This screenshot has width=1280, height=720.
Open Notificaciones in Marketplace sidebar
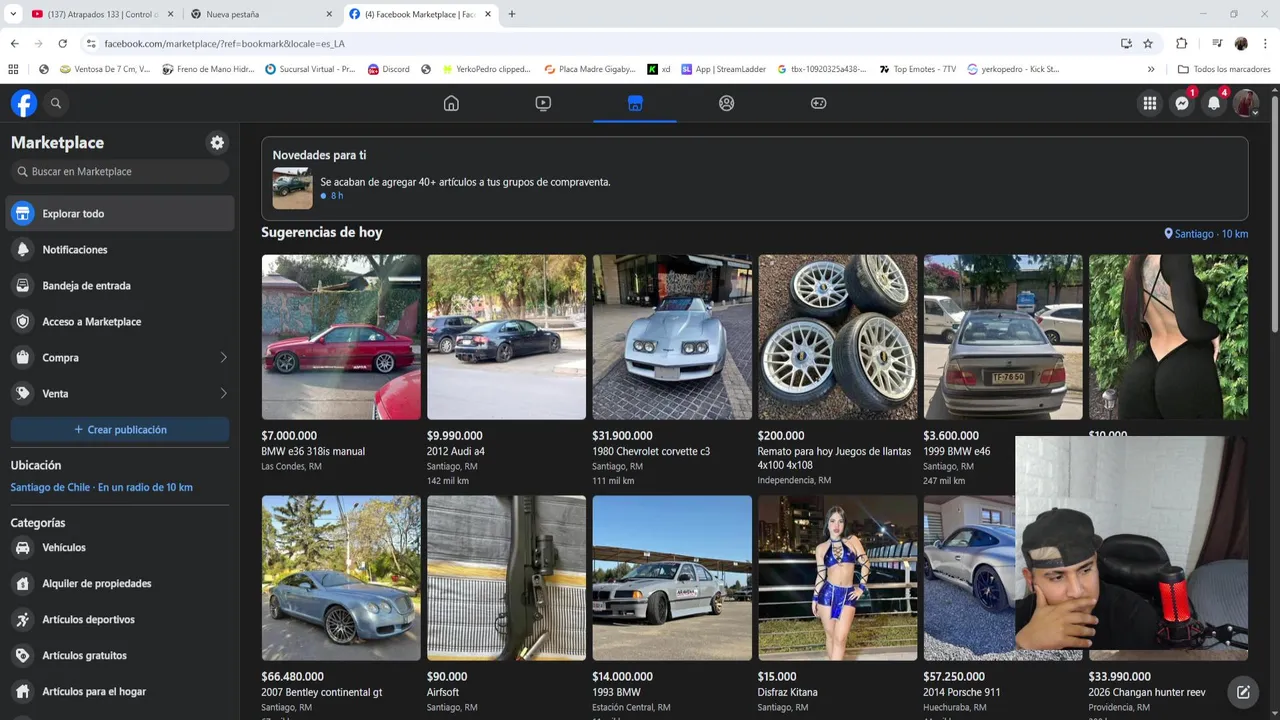coord(120,250)
